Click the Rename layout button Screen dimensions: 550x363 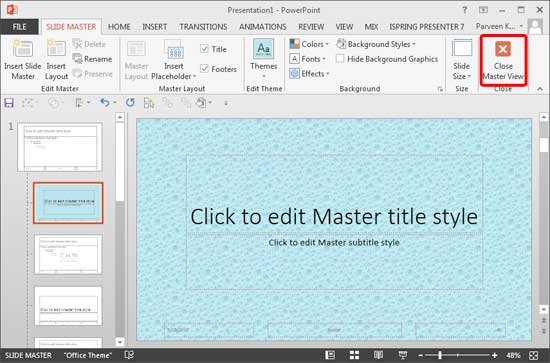(x=92, y=59)
